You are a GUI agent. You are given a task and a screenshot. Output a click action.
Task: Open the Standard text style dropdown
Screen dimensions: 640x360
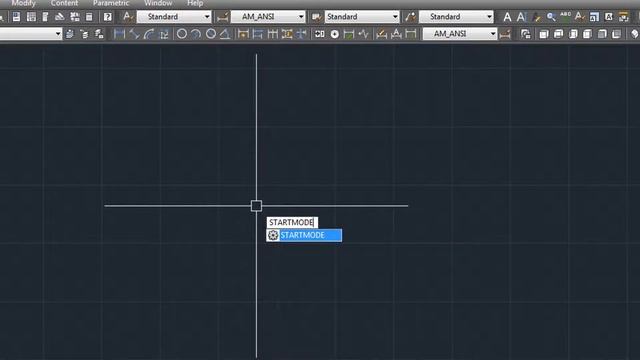tap(174, 17)
